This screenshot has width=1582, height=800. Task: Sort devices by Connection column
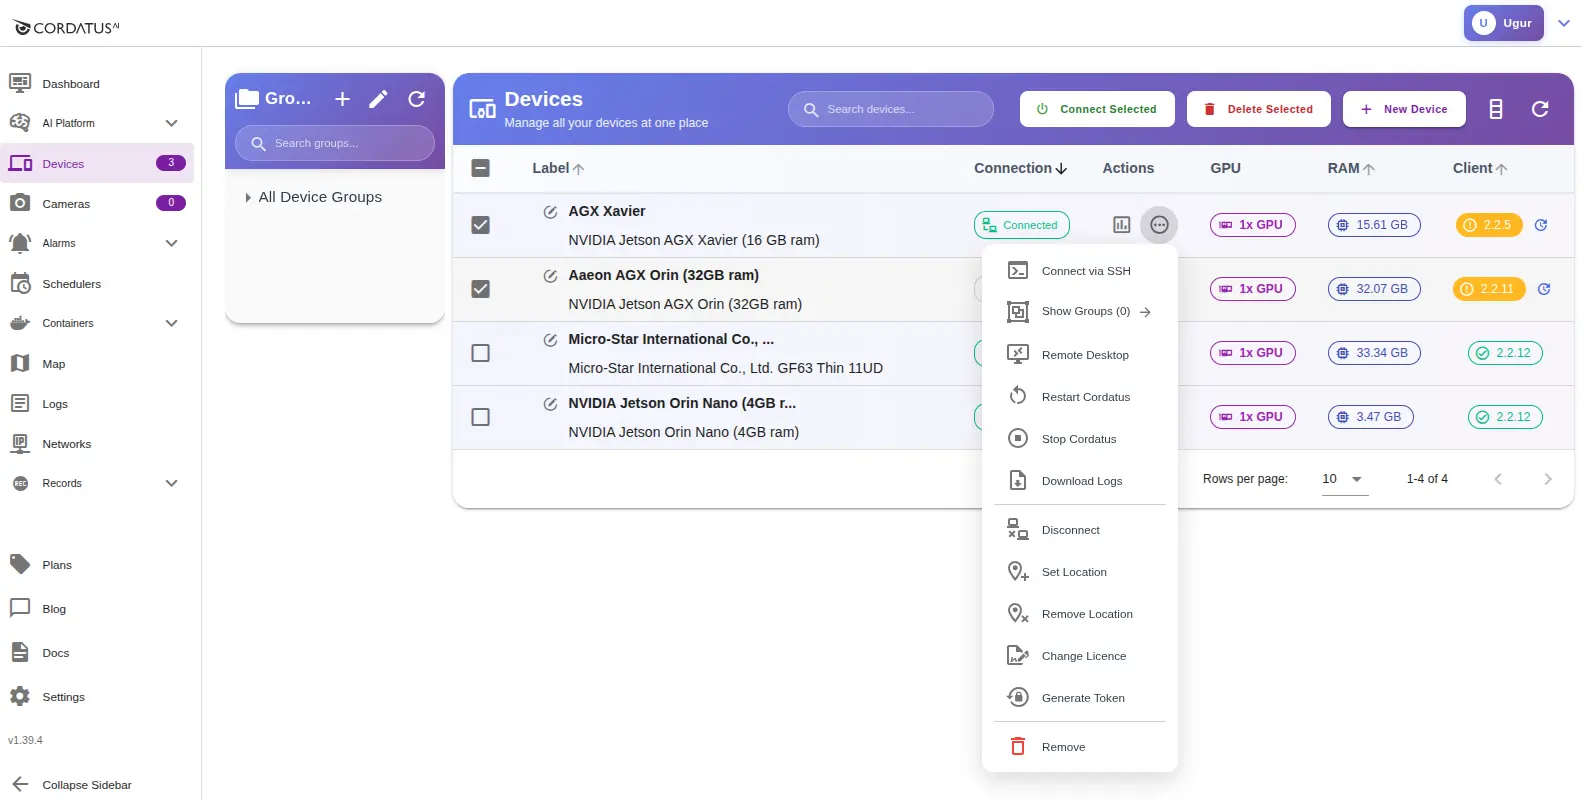point(1020,168)
